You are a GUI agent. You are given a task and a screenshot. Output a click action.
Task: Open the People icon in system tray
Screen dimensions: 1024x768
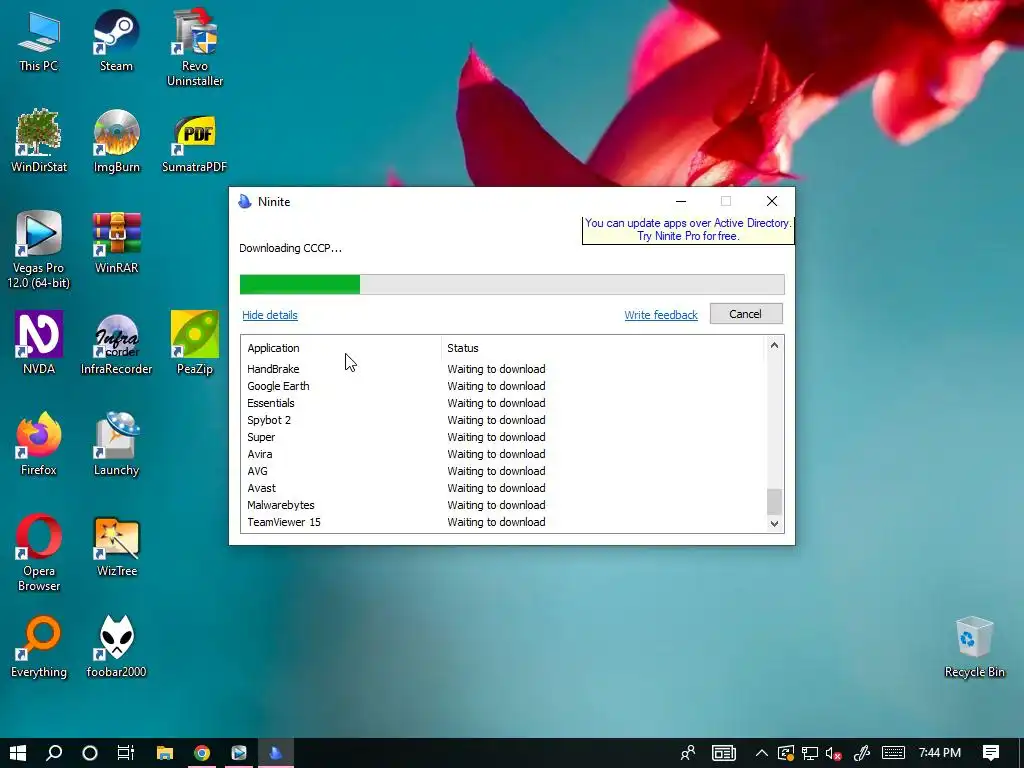(x=688, y=753)
